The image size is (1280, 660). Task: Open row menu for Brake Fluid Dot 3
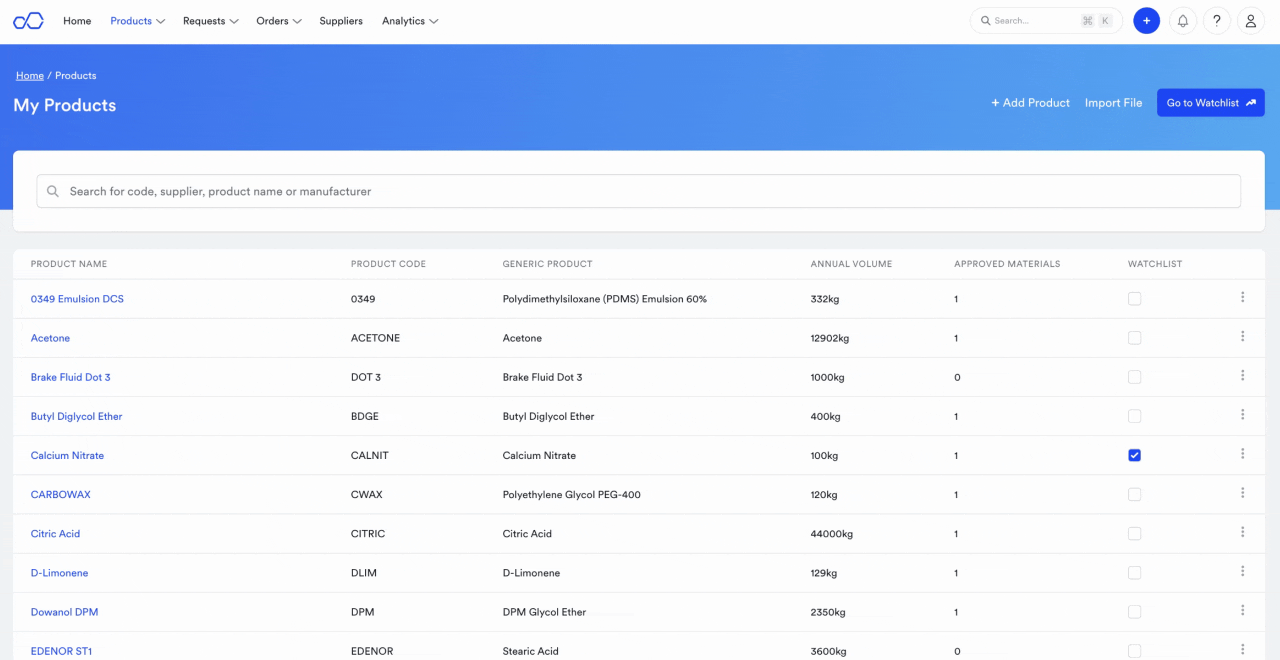pyautogui.click(x=1242, y=375)
